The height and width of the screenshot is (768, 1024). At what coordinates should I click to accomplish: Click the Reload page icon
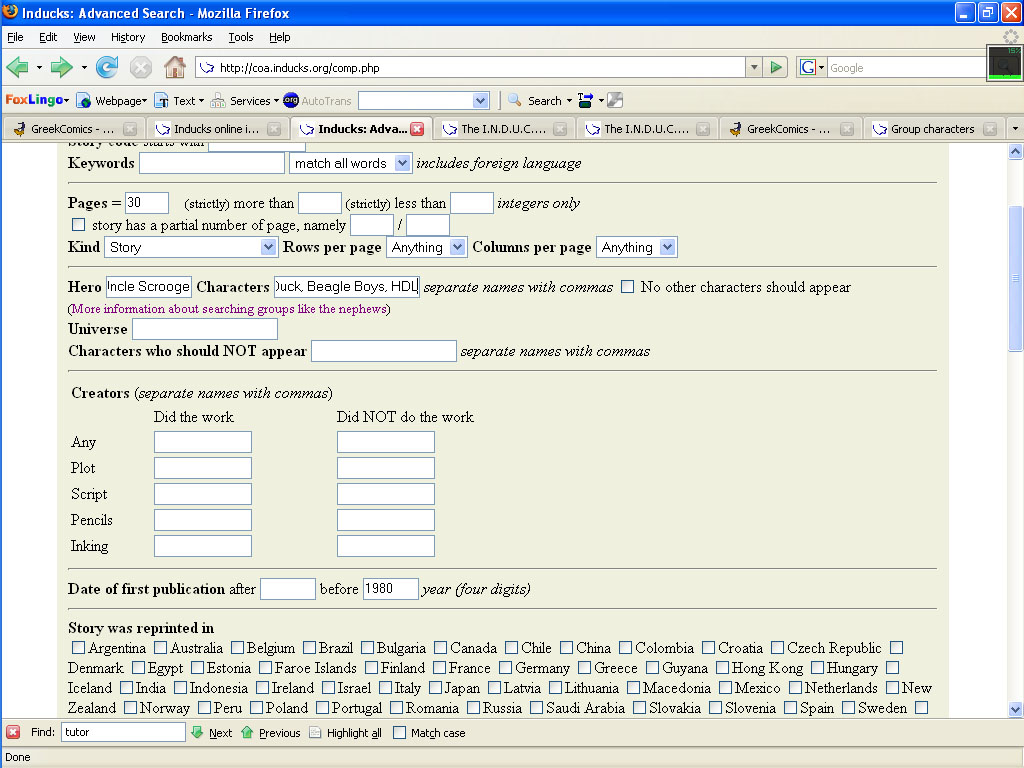[x=107, y=68]
